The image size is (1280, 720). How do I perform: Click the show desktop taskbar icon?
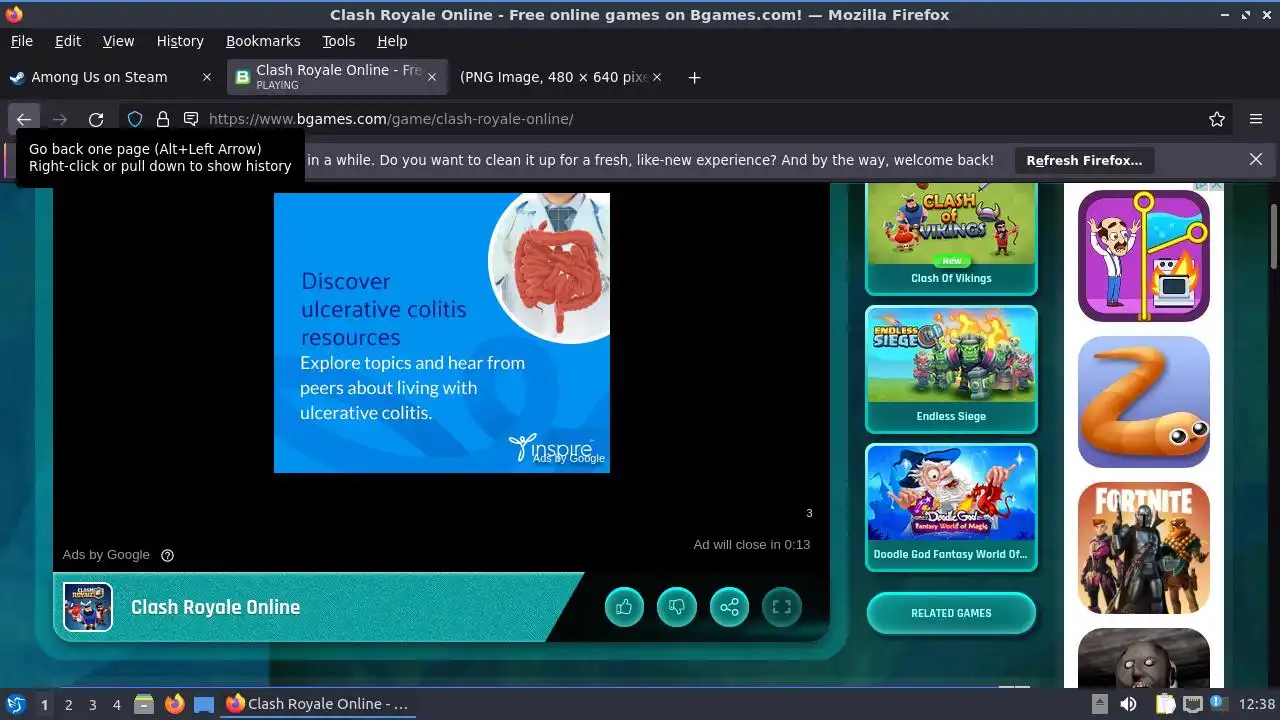(204, 704)
